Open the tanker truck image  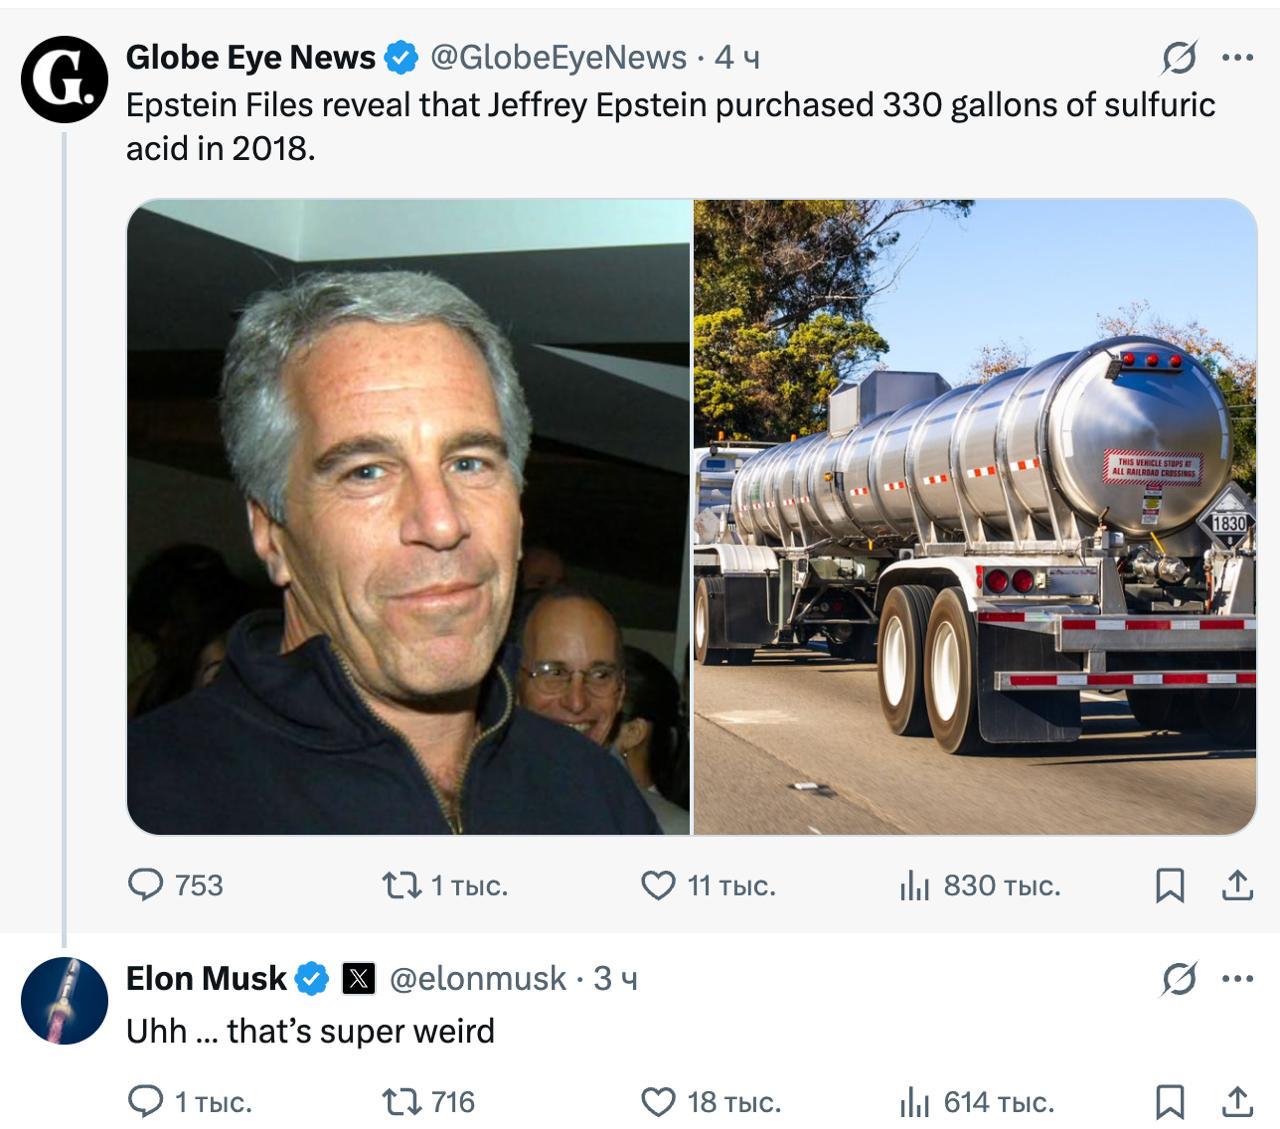pyautogui.click(x=975, y=517)
